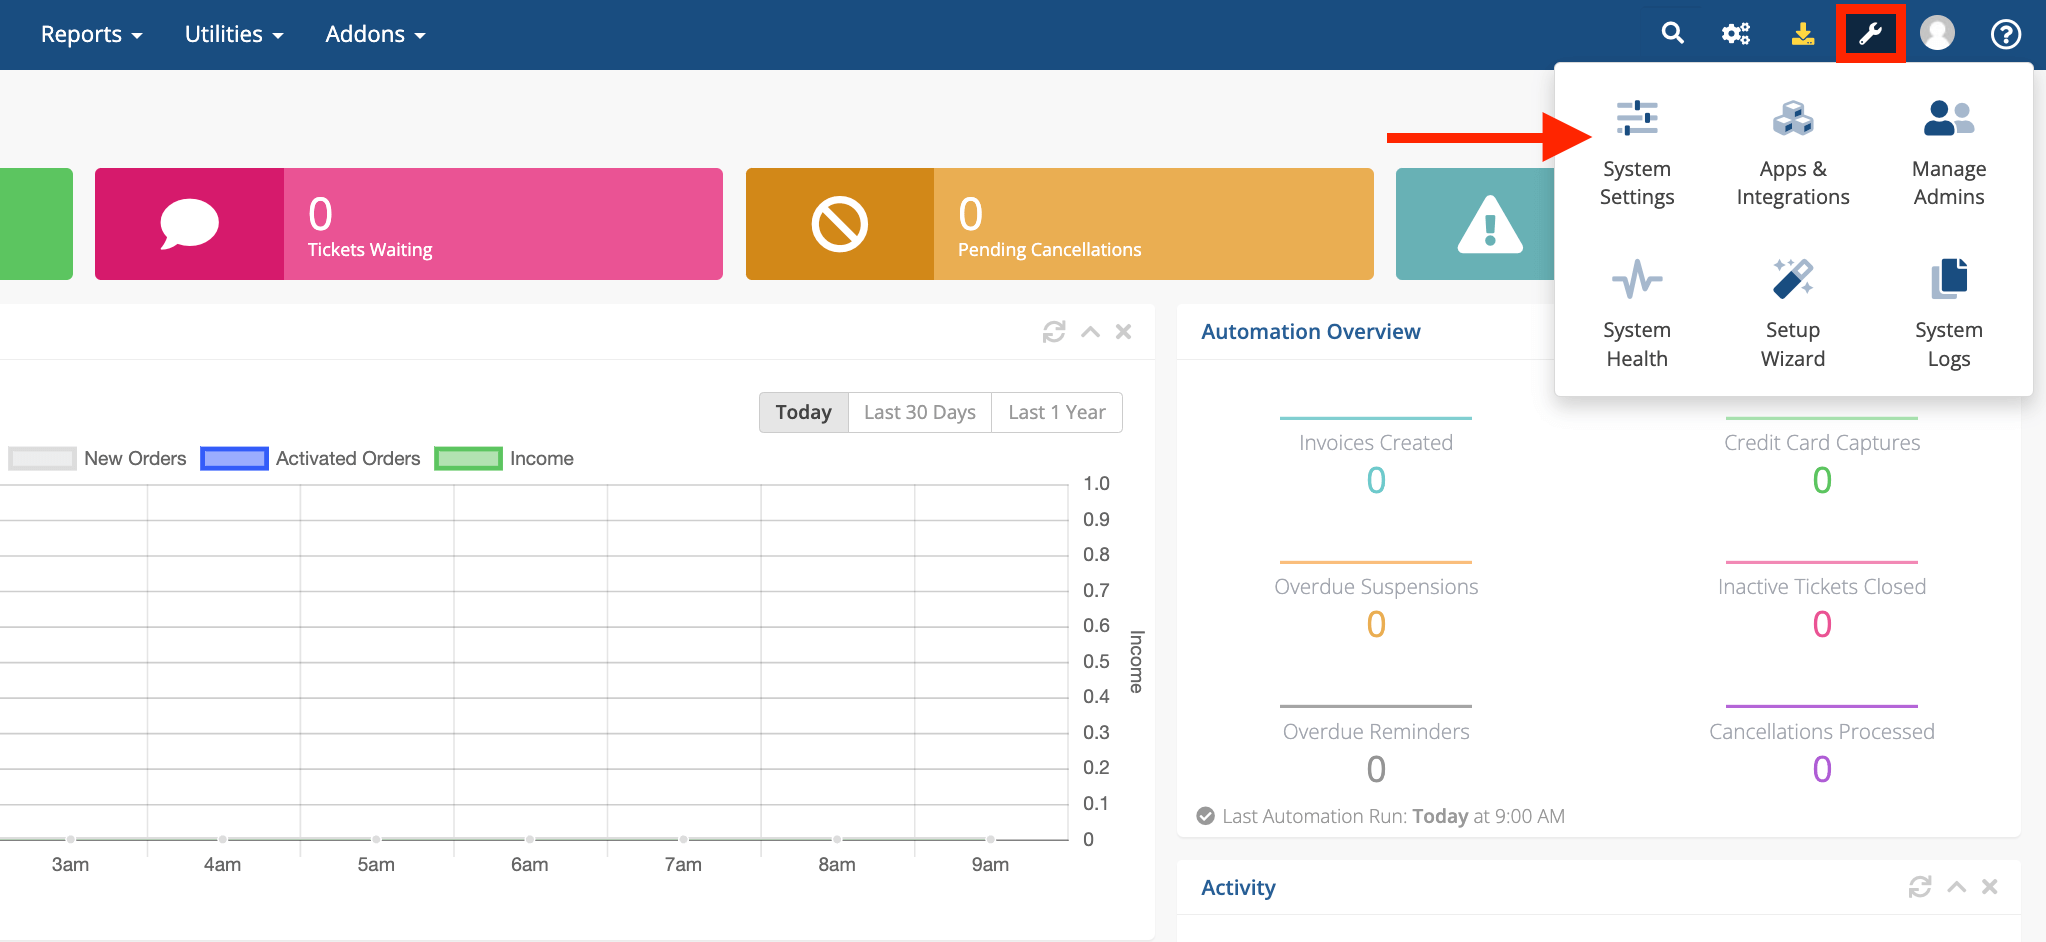
Task: Collapse the chart panel with chevron
Action: [x=1091, y=331]
